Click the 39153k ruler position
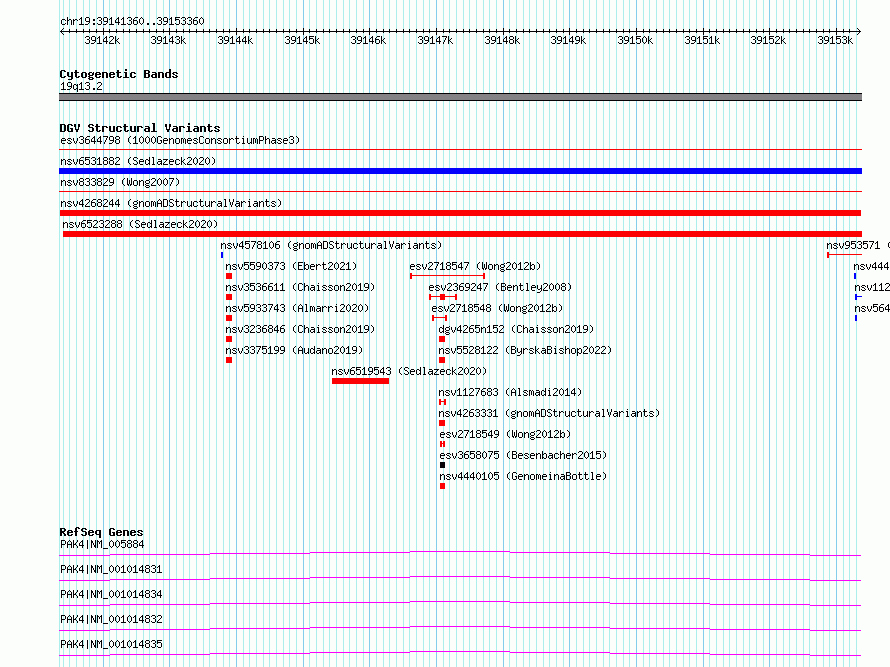Viewport: 890px width, 667px height. point(835,40)
